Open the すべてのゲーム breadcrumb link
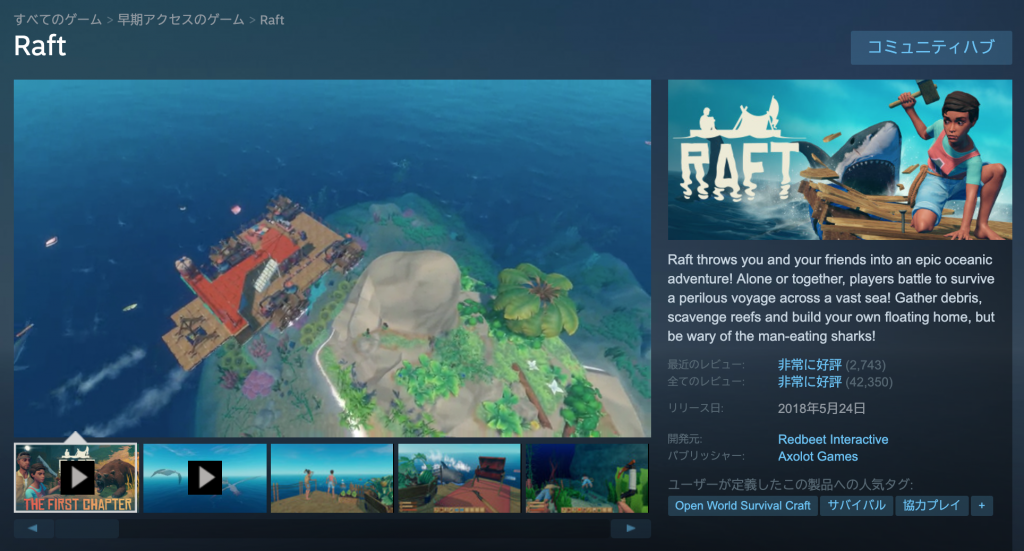This screenshot has width=1024, height=551. click(57, 20)
